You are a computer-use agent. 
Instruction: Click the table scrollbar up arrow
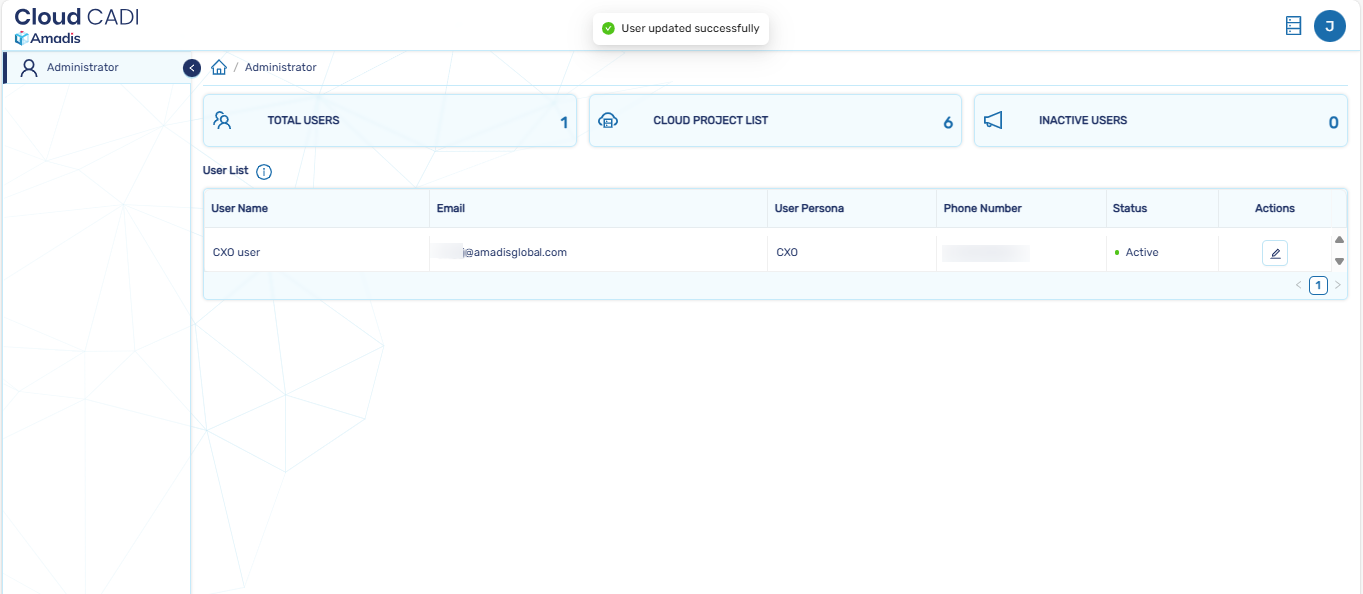(1339, 240)
